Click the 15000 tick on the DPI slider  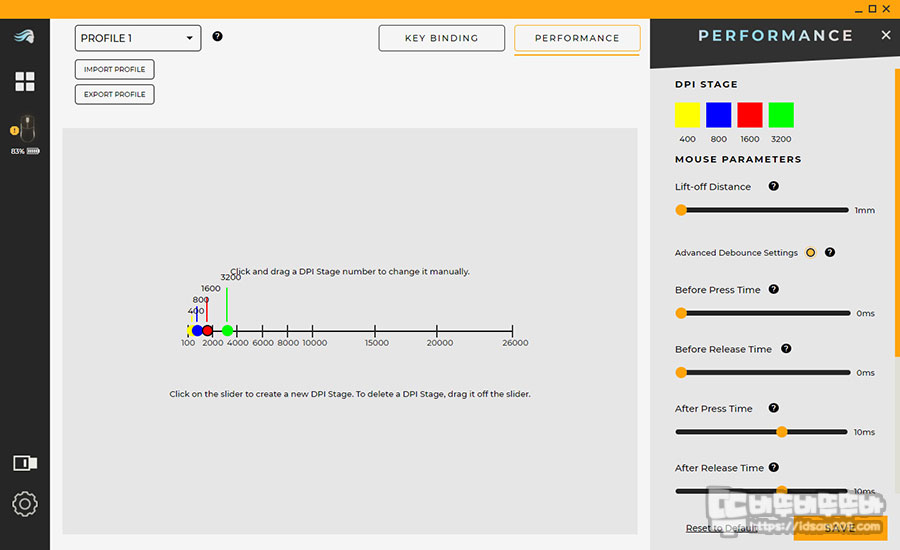pos(375,331)
